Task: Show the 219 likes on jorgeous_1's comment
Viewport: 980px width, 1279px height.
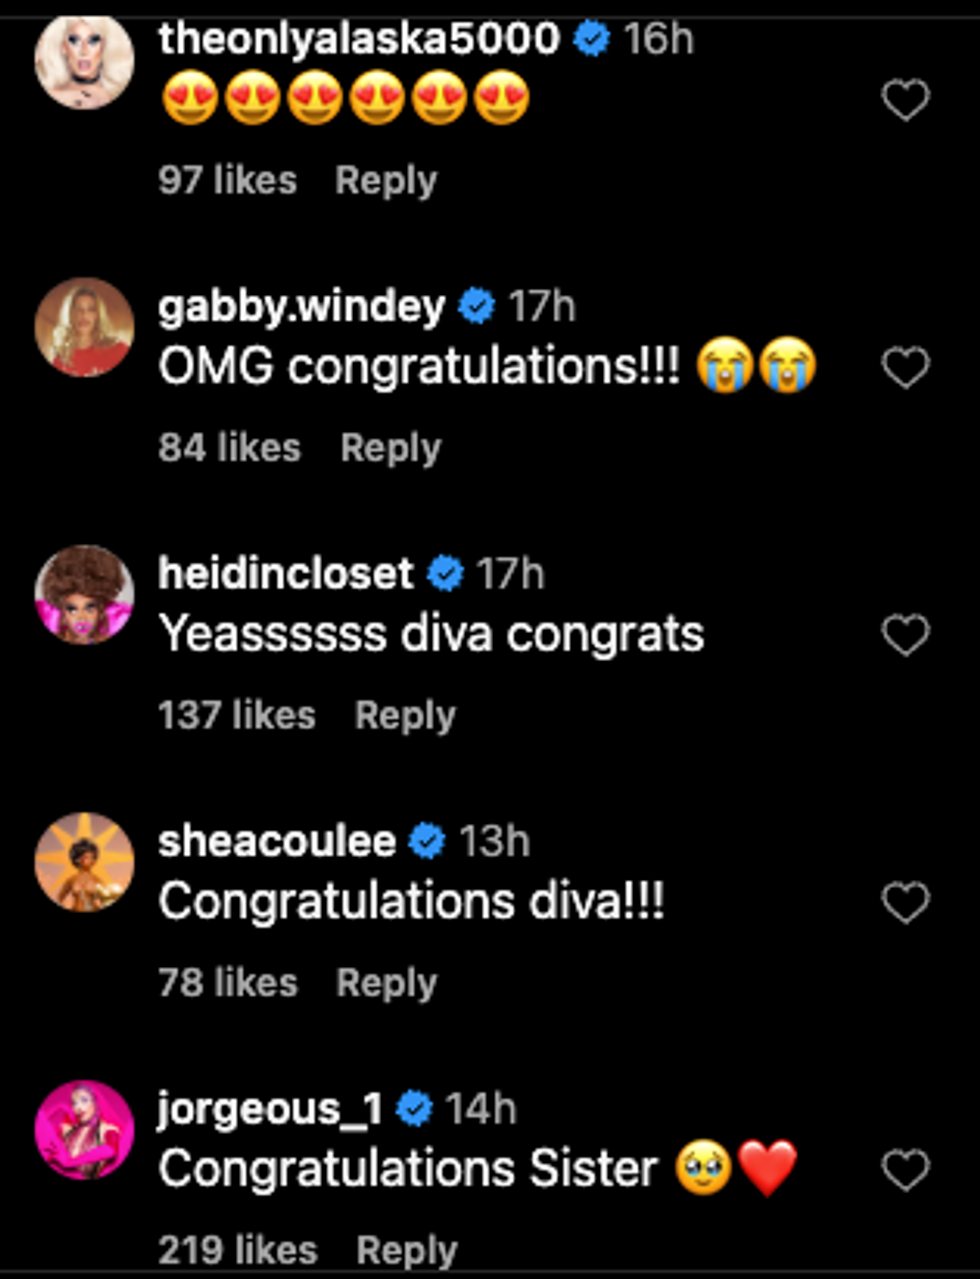Action: pos(237,1251)
